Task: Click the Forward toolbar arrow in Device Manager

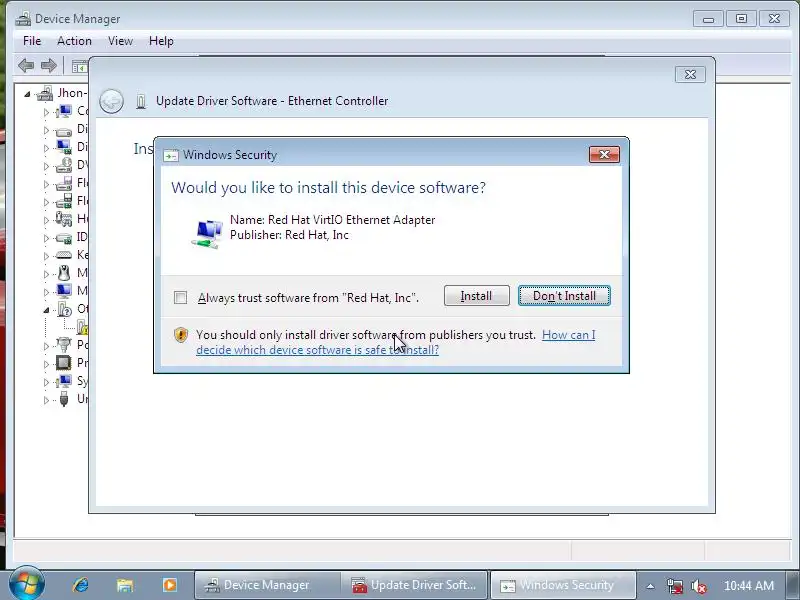Action: [48, 65]
